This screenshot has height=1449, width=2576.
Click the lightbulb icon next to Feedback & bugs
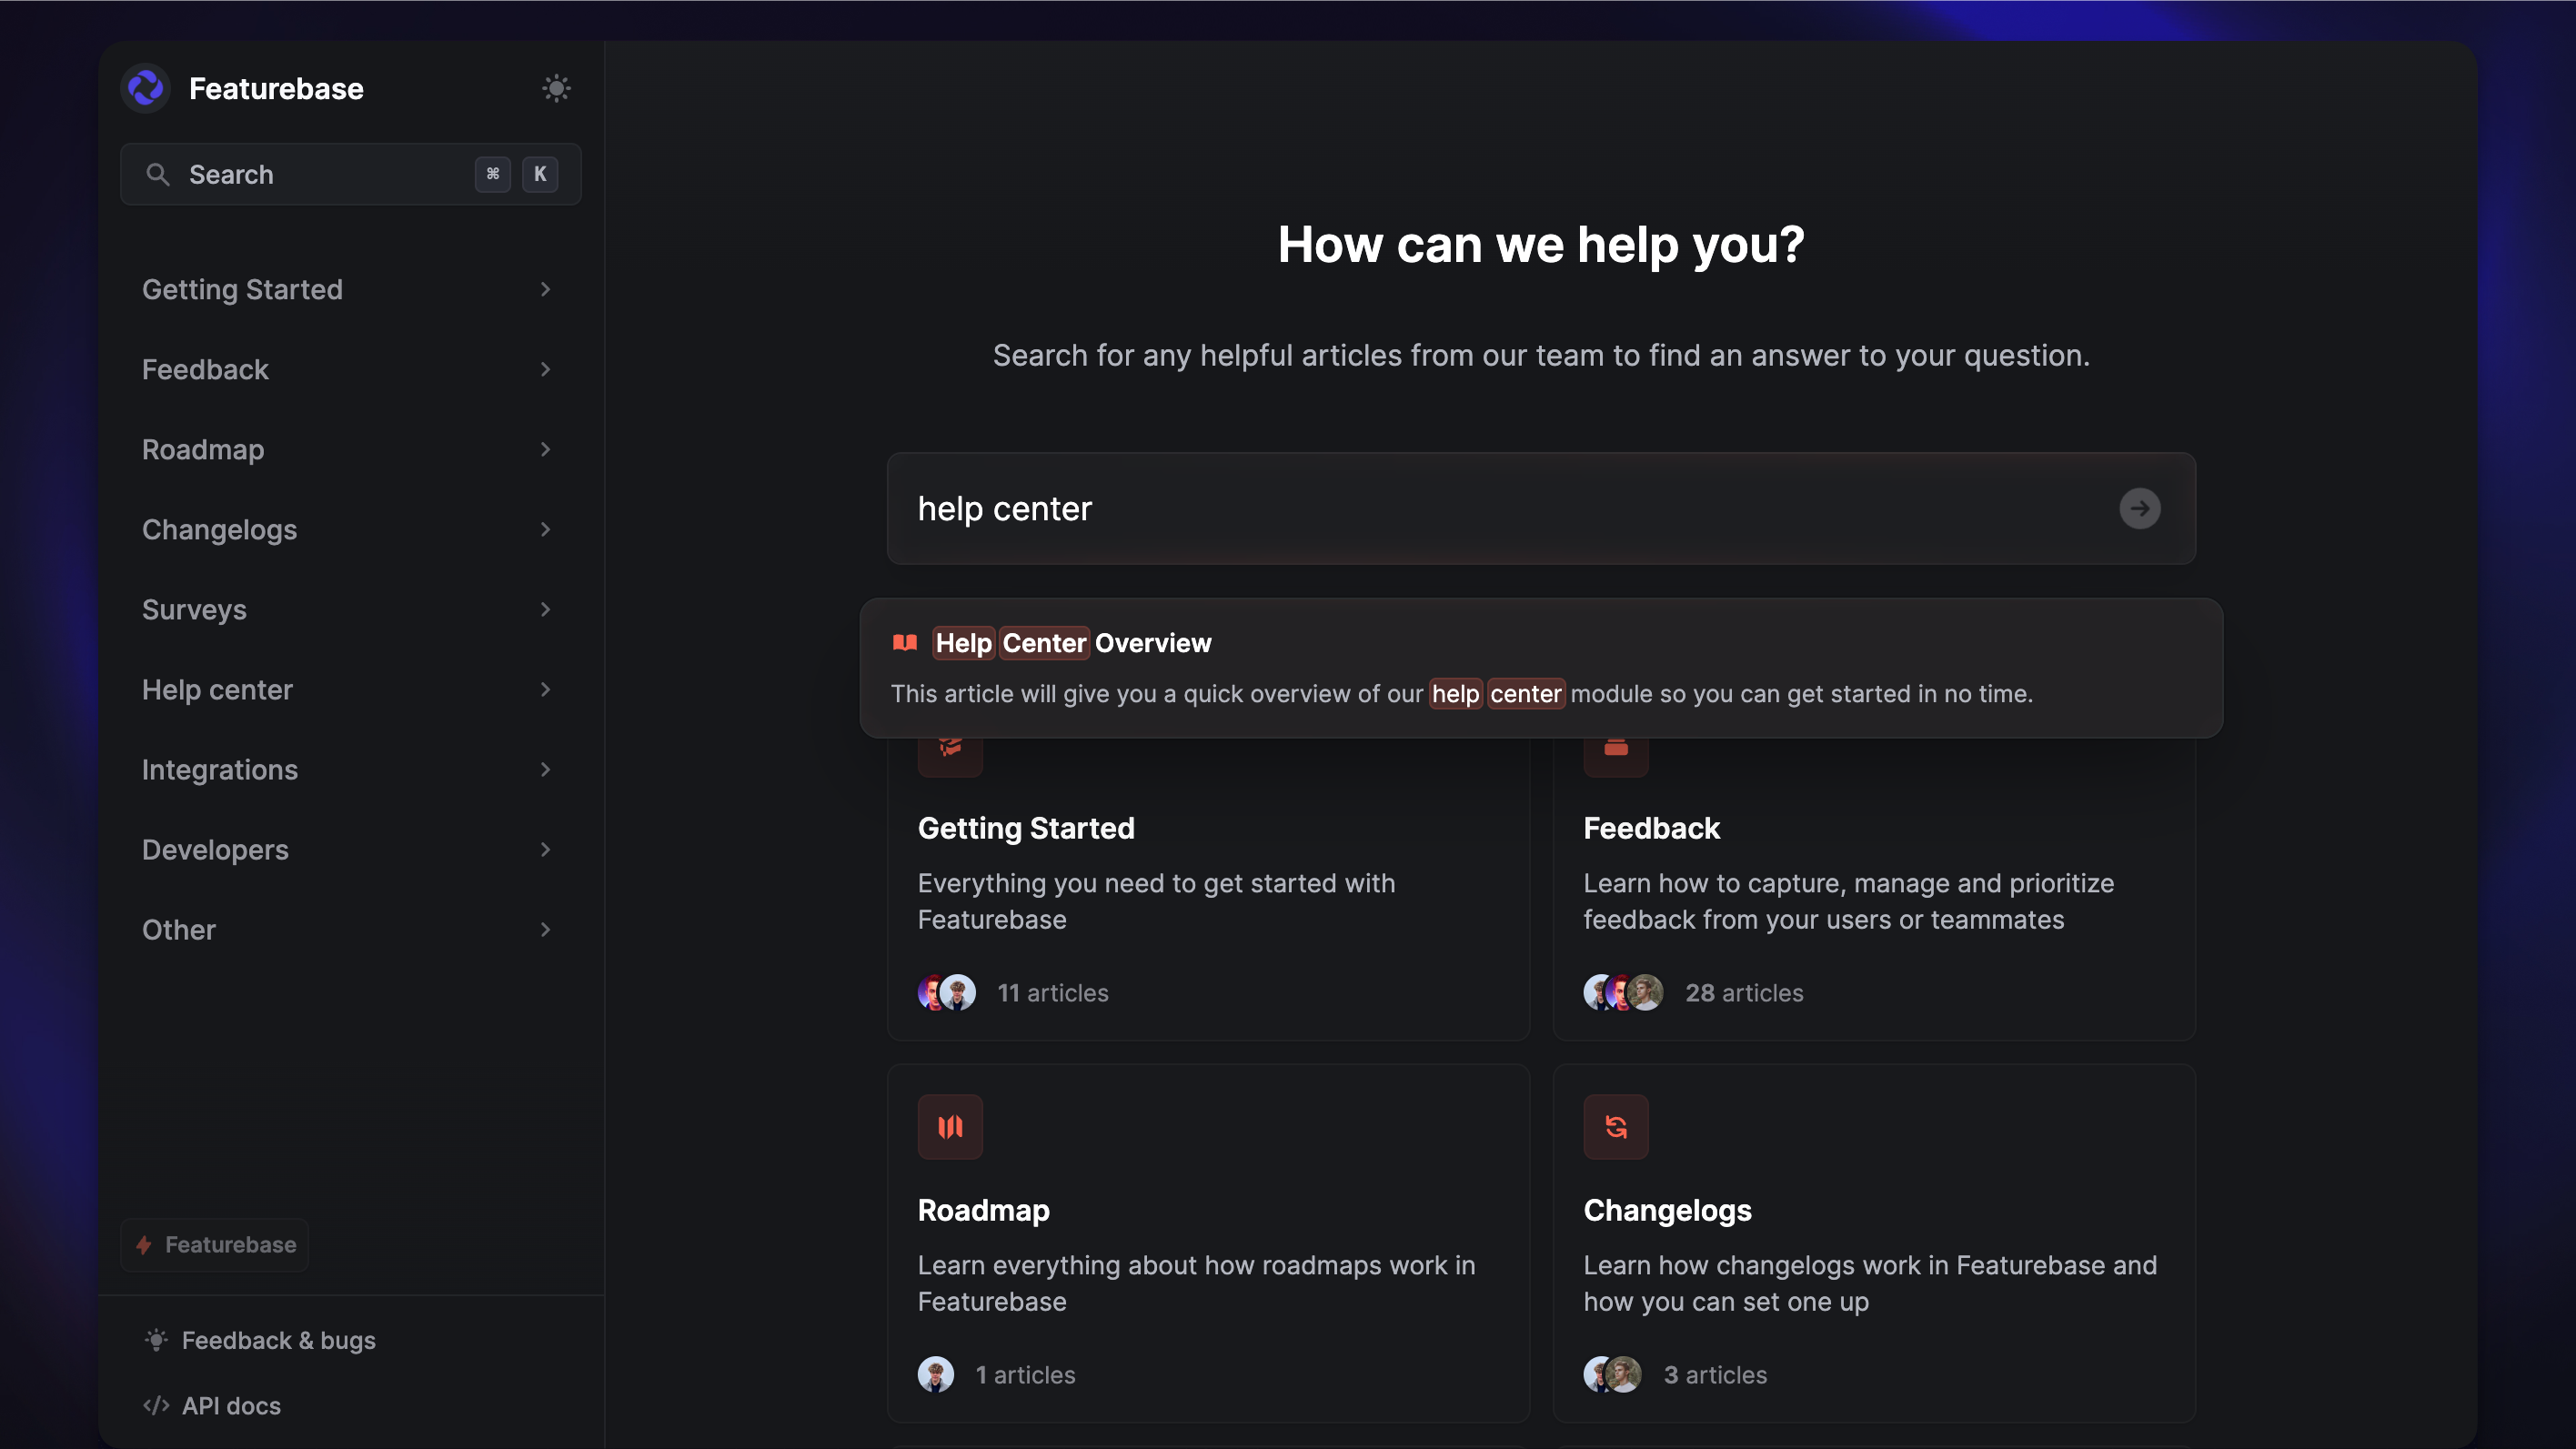tap(156, 1340)
